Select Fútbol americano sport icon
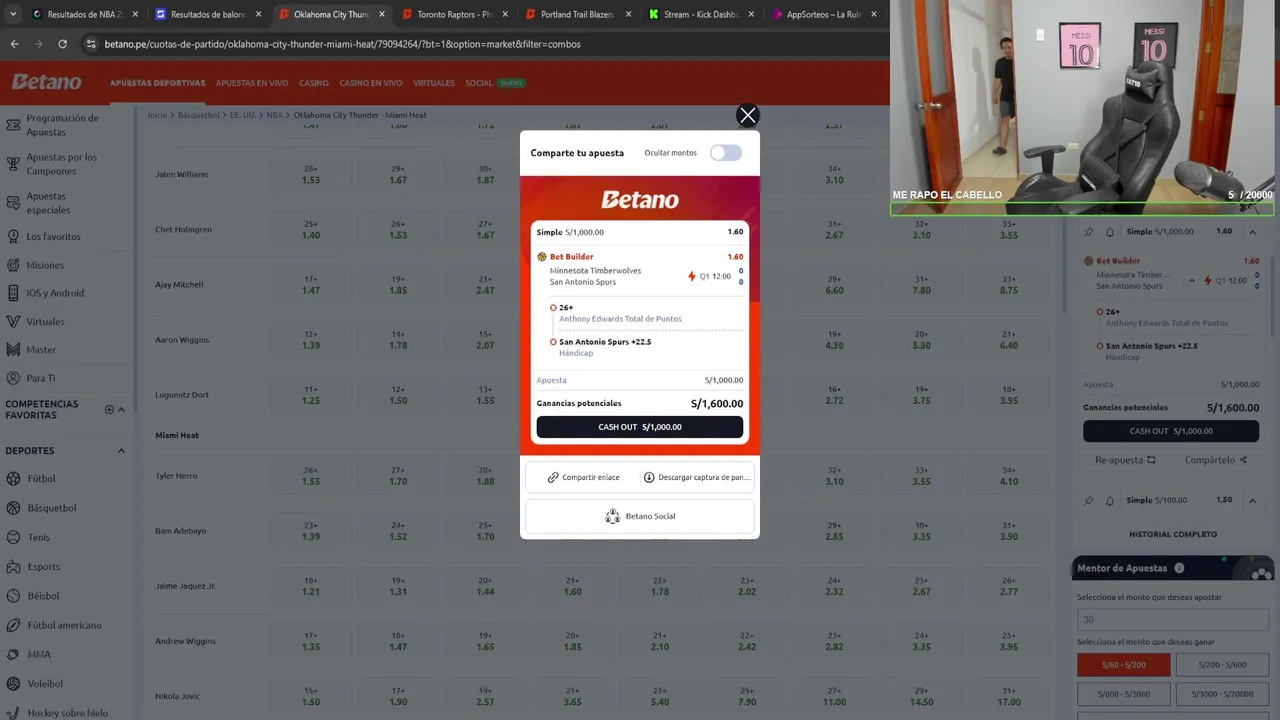 [13, 625]
